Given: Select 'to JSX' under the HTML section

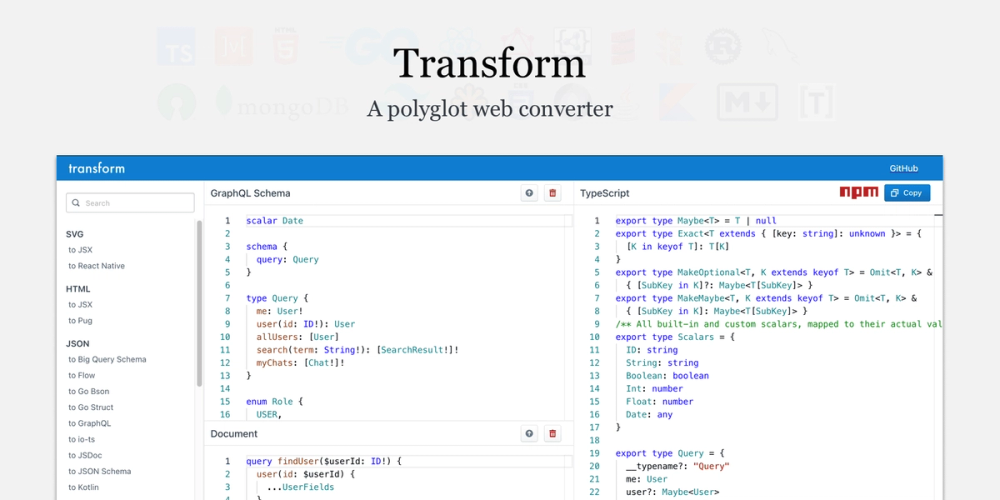Looking at the screenshot, I should [x=80, y=305].
